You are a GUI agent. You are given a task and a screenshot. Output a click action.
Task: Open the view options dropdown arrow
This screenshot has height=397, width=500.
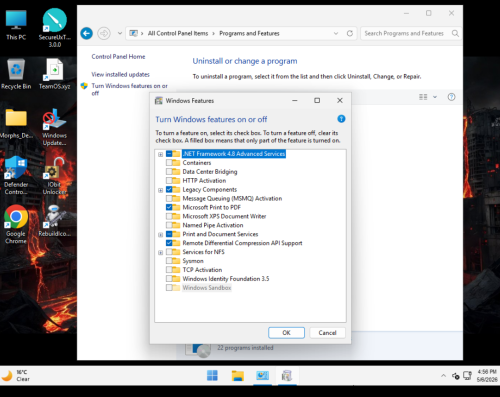click(435, 97)
